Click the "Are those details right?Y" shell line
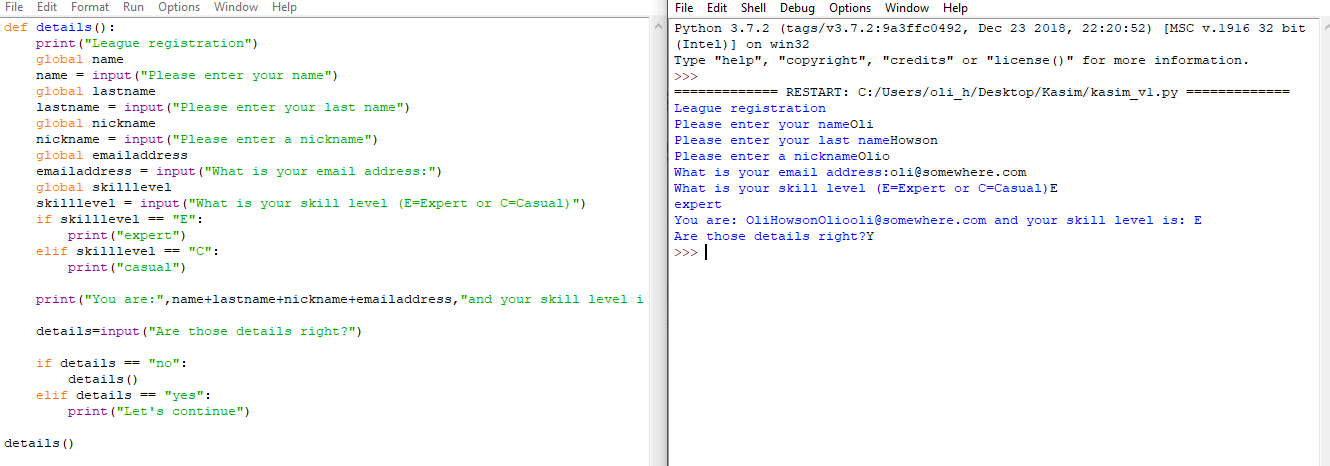The image size is (1330, 466). 774,237
